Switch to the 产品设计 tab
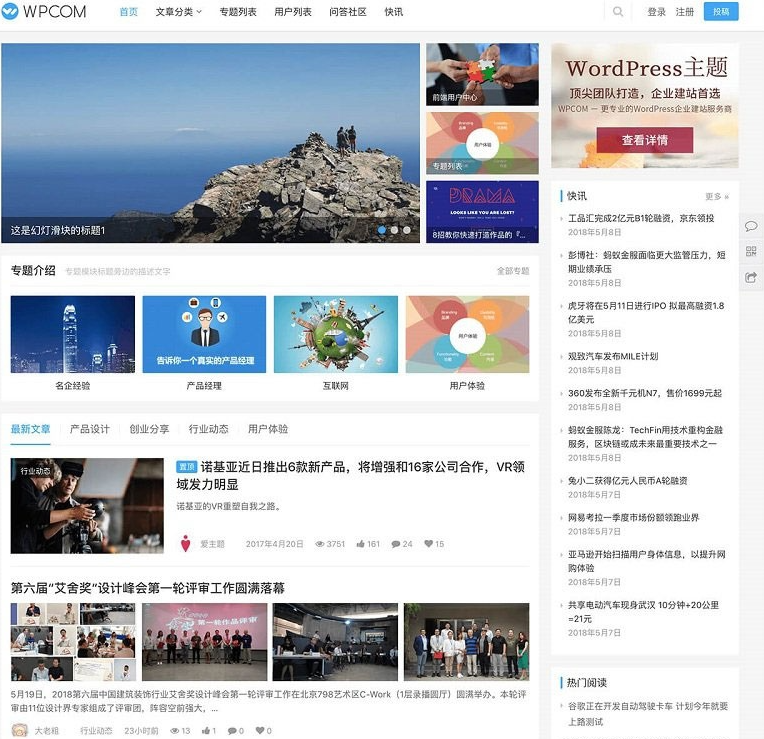Viewport: 764px width, 739px height. click(x=90, y=429)
